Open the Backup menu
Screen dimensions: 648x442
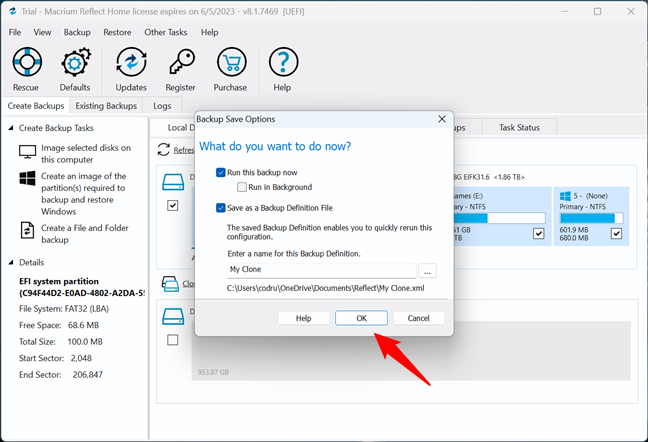(x=77, y=32)
